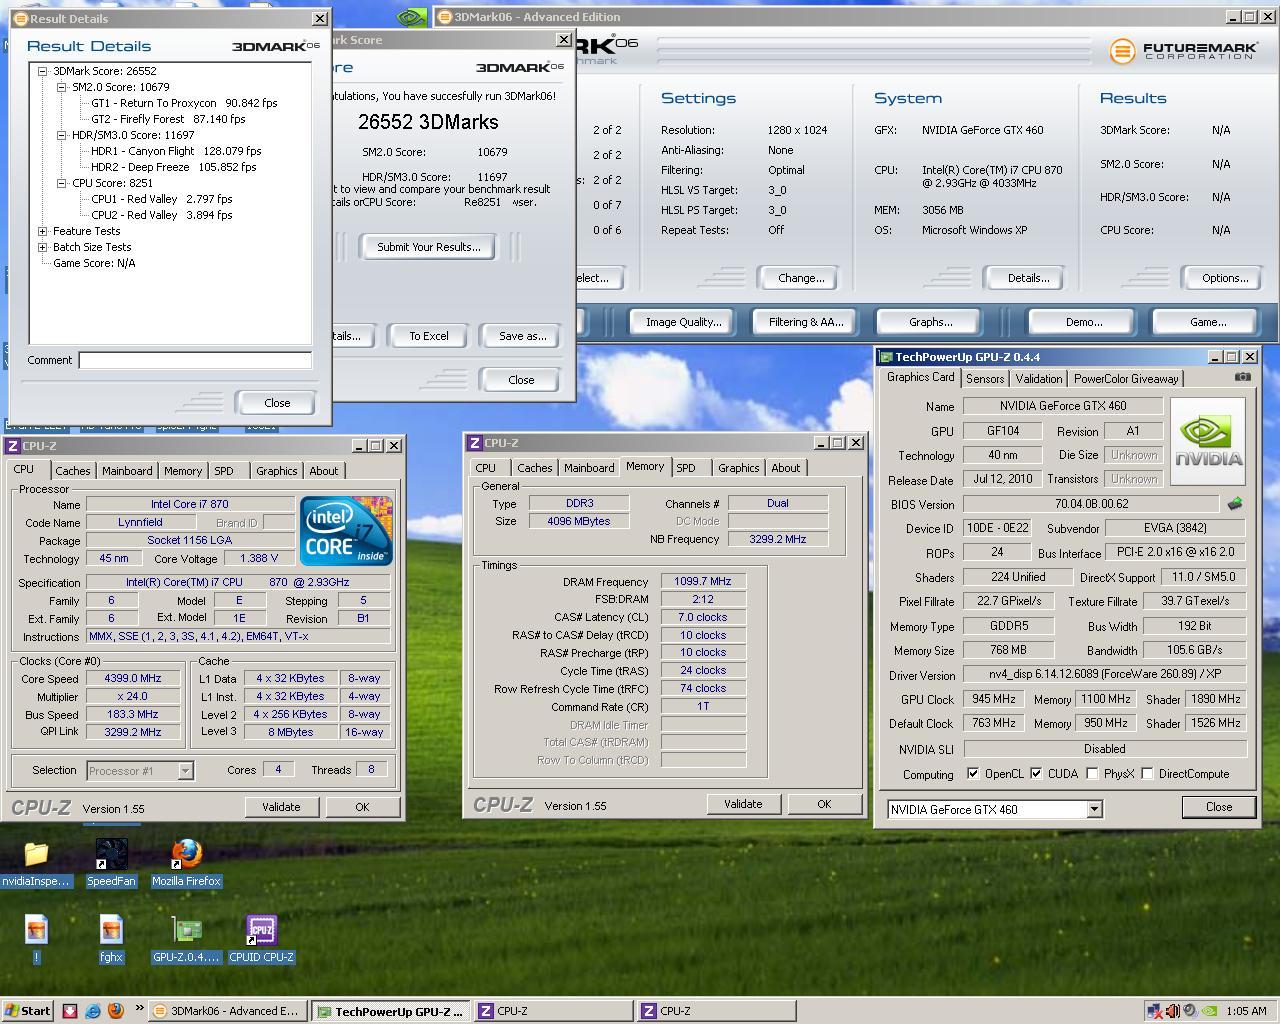Select HDR2 - Deep Freeze result row
Viewport: 1280px width, 1024px height.
point(174,167)
